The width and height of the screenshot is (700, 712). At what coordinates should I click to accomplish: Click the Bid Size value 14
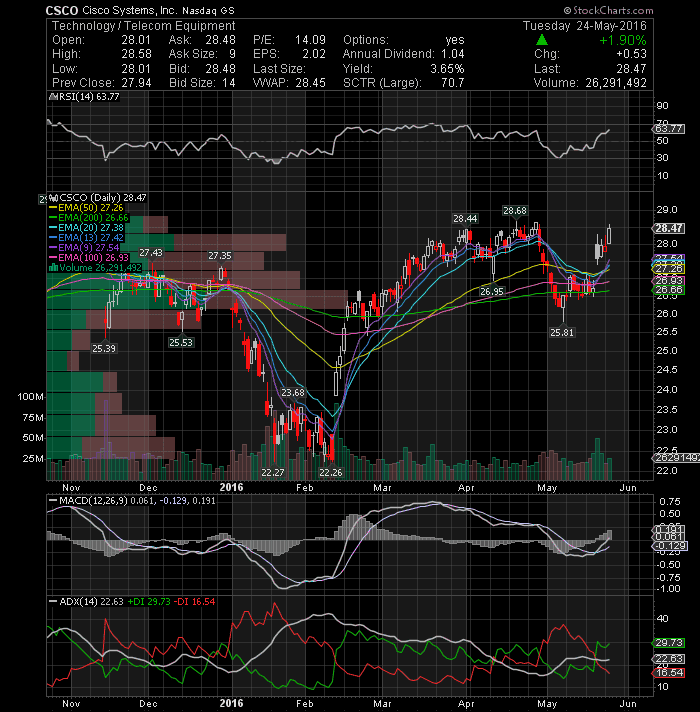(x=229, y=83)
